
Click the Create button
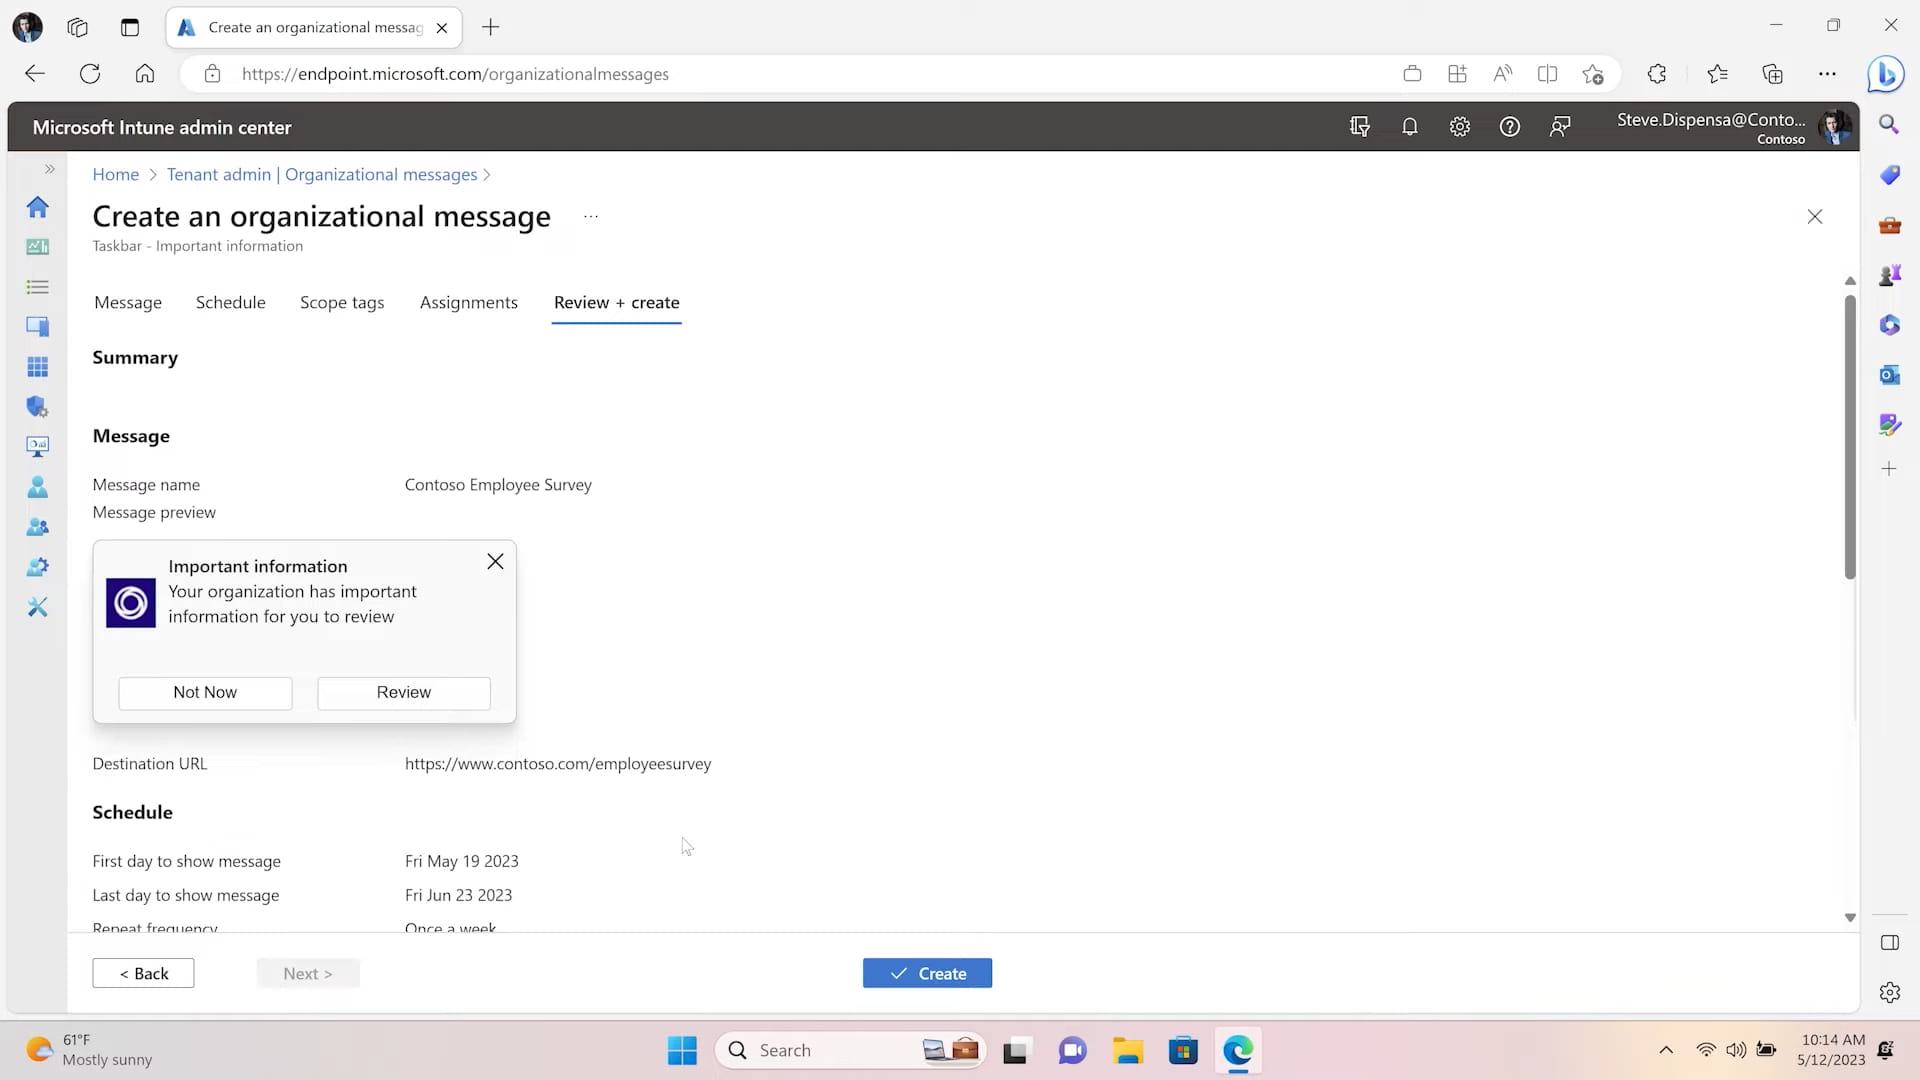click(927, 973)
